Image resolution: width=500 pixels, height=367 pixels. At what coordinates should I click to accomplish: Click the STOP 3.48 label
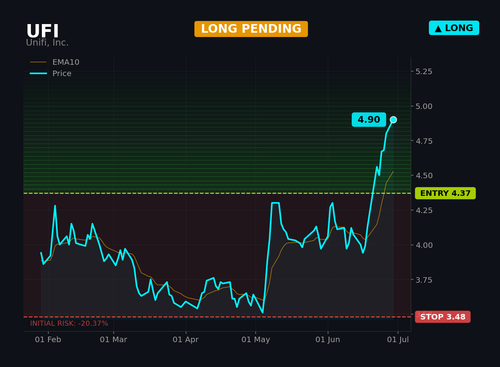pyautogui.click(x=443, y=317)
